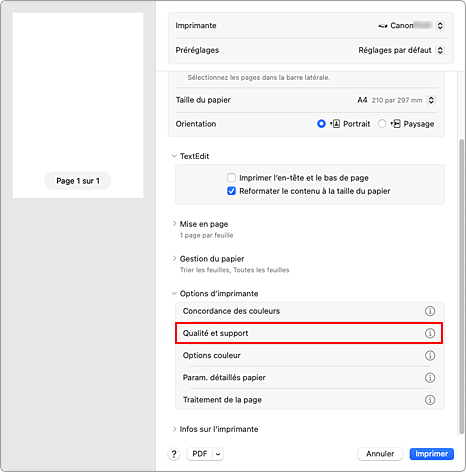Click '1 page par feuille' text
The image size is (466, 472).
coord(206,235)
